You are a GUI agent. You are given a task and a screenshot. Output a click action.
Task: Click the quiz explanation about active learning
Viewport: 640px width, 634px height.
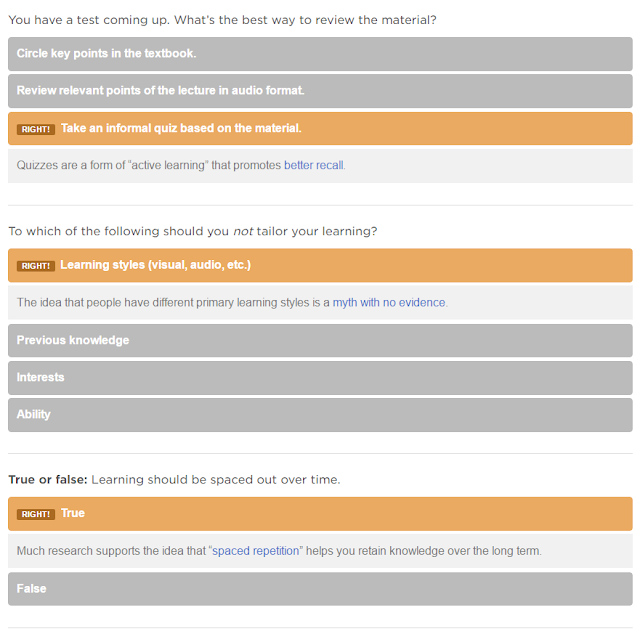(320, 166)
